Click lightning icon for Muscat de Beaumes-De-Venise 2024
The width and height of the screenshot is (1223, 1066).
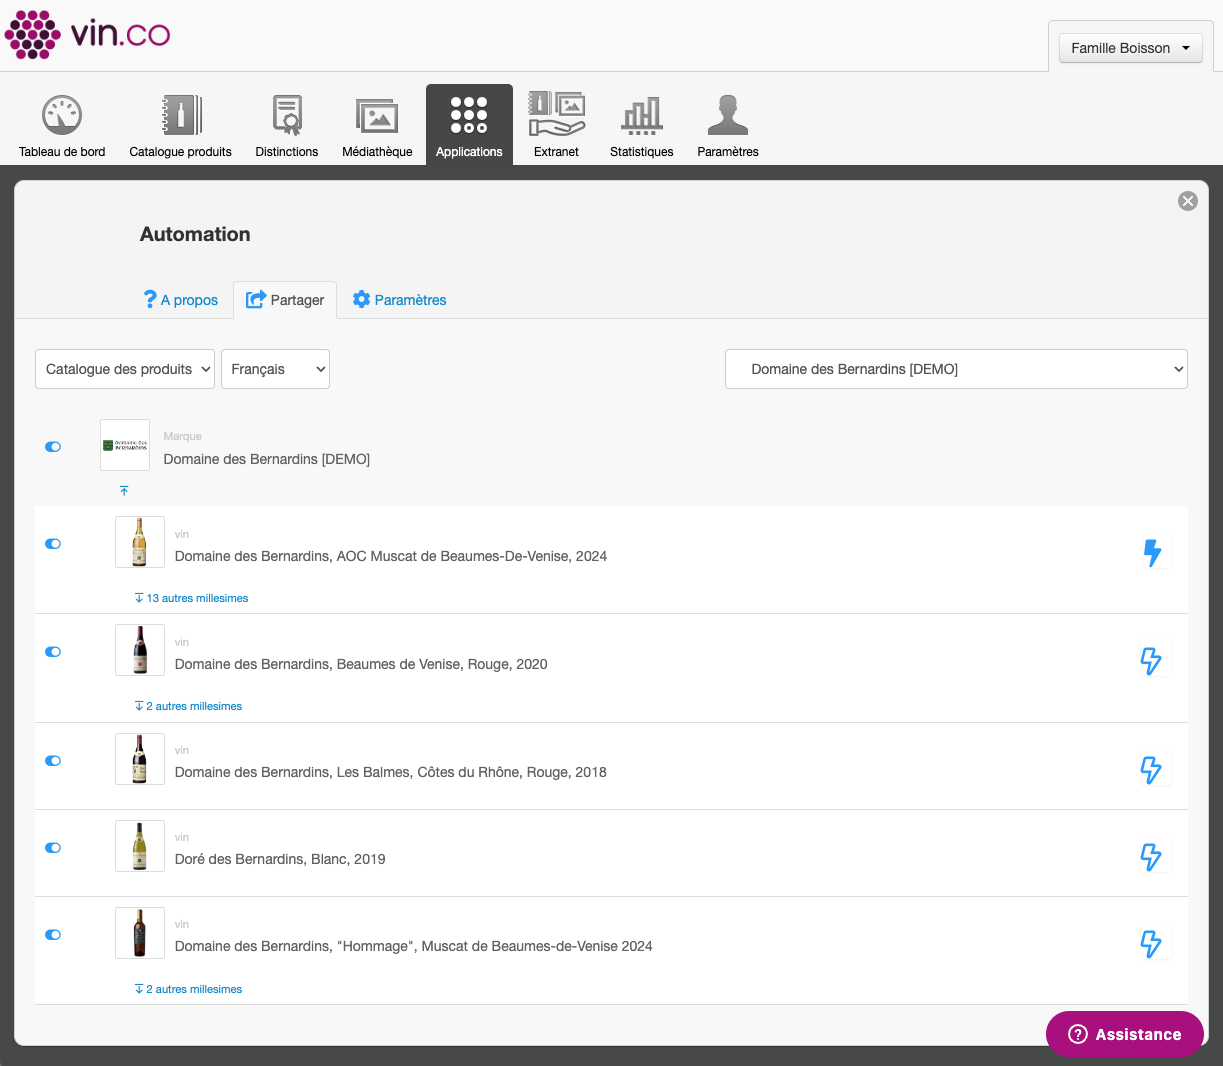(x=1152, y=553)
